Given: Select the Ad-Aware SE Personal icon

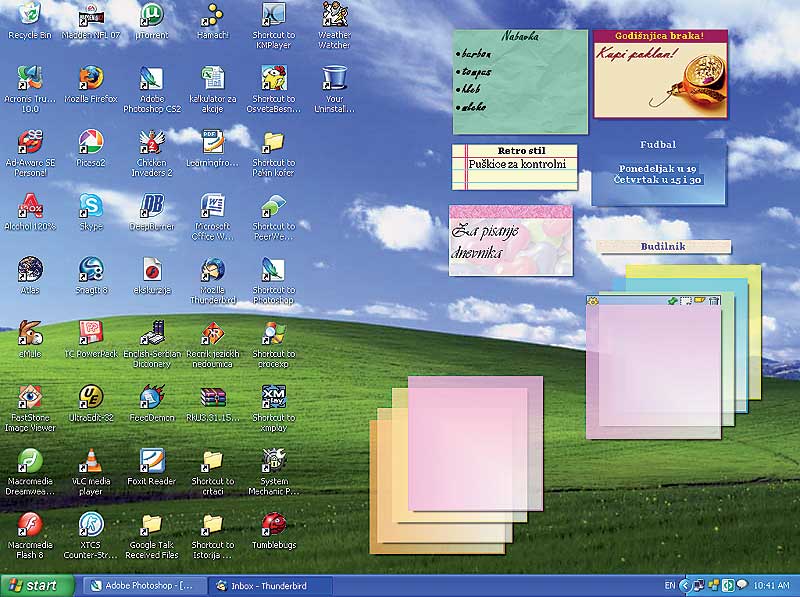Looking at the screenshot, I should pos(30,142).
